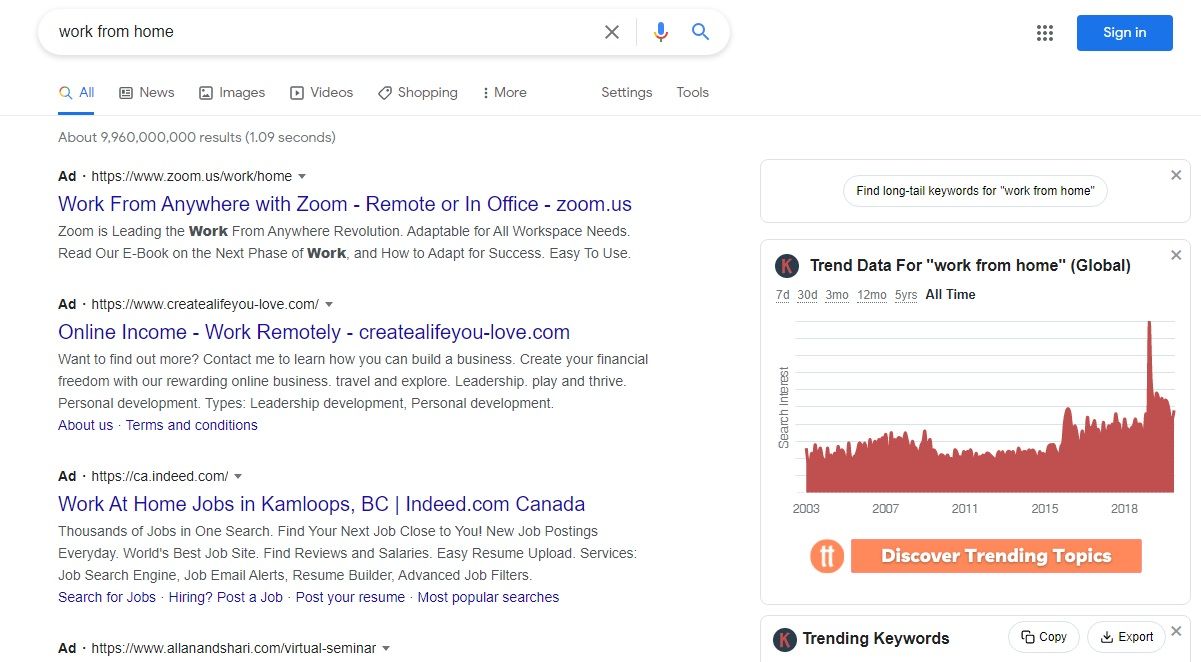This screenshot has height=662, width=1201.
Task: Click the Discover Trending Topics banner
Action: pos(995,556)
